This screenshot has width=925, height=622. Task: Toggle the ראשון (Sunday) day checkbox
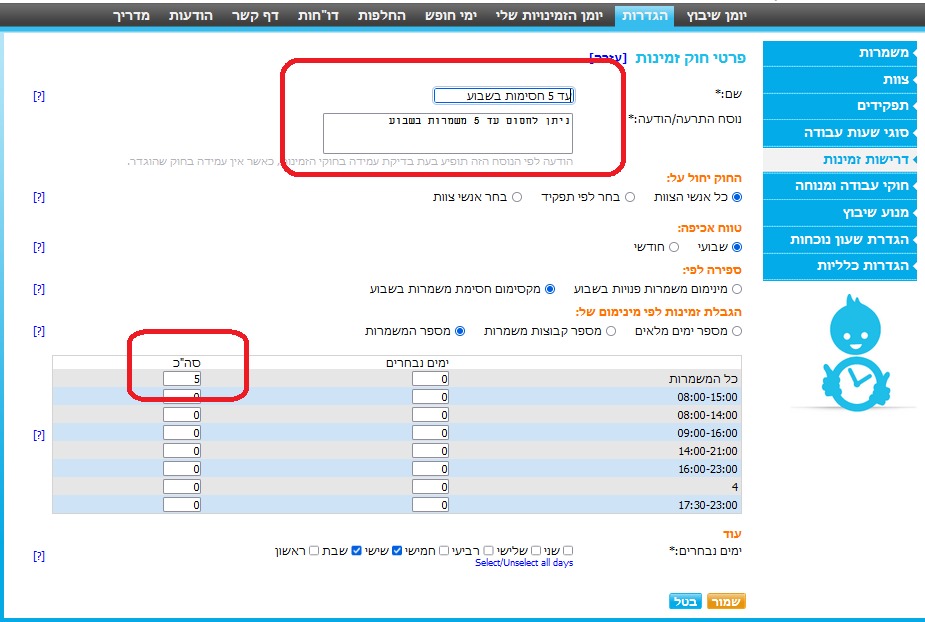[315, 550]
